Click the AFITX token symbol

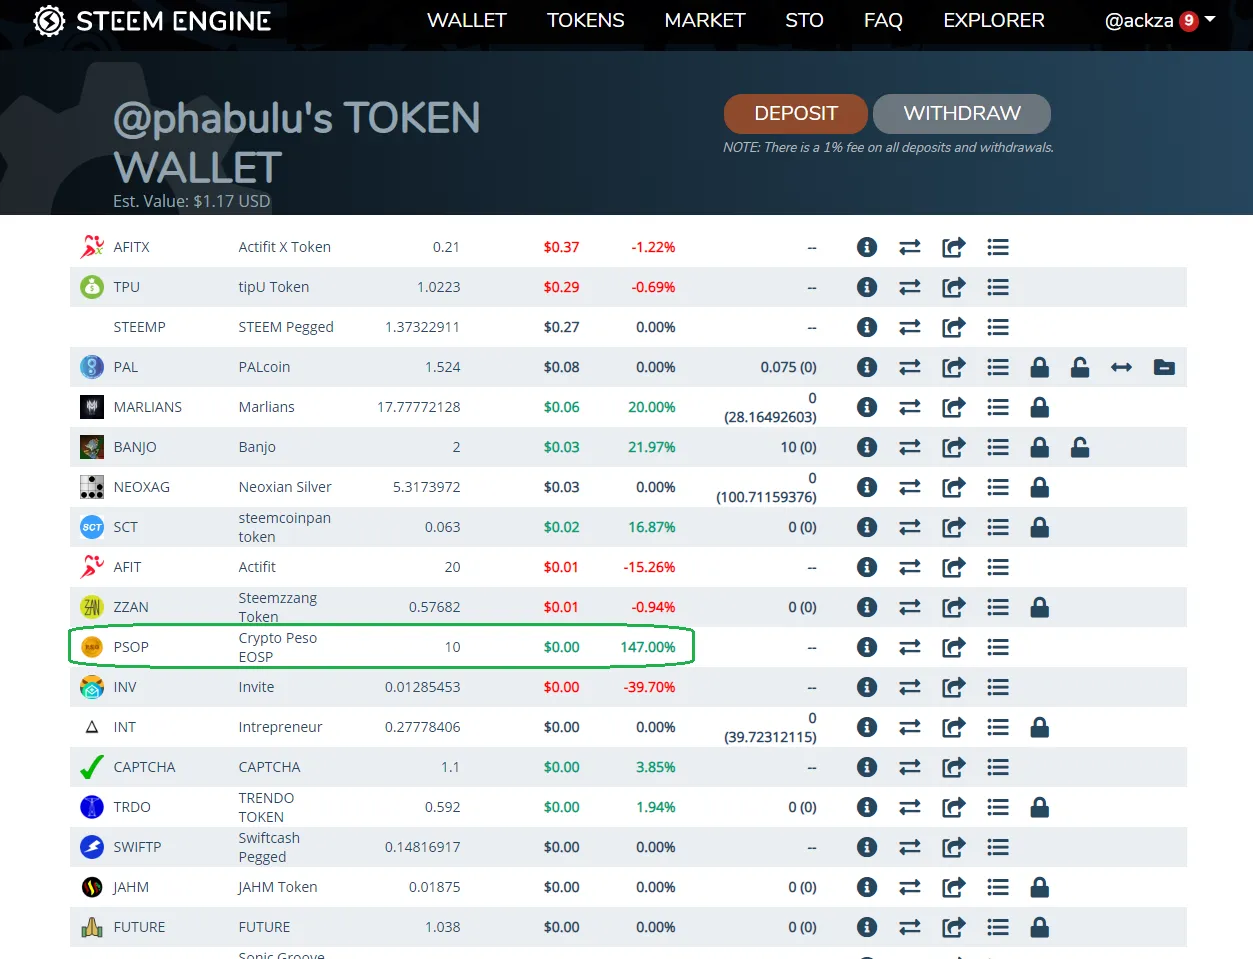tap(132, 247)
